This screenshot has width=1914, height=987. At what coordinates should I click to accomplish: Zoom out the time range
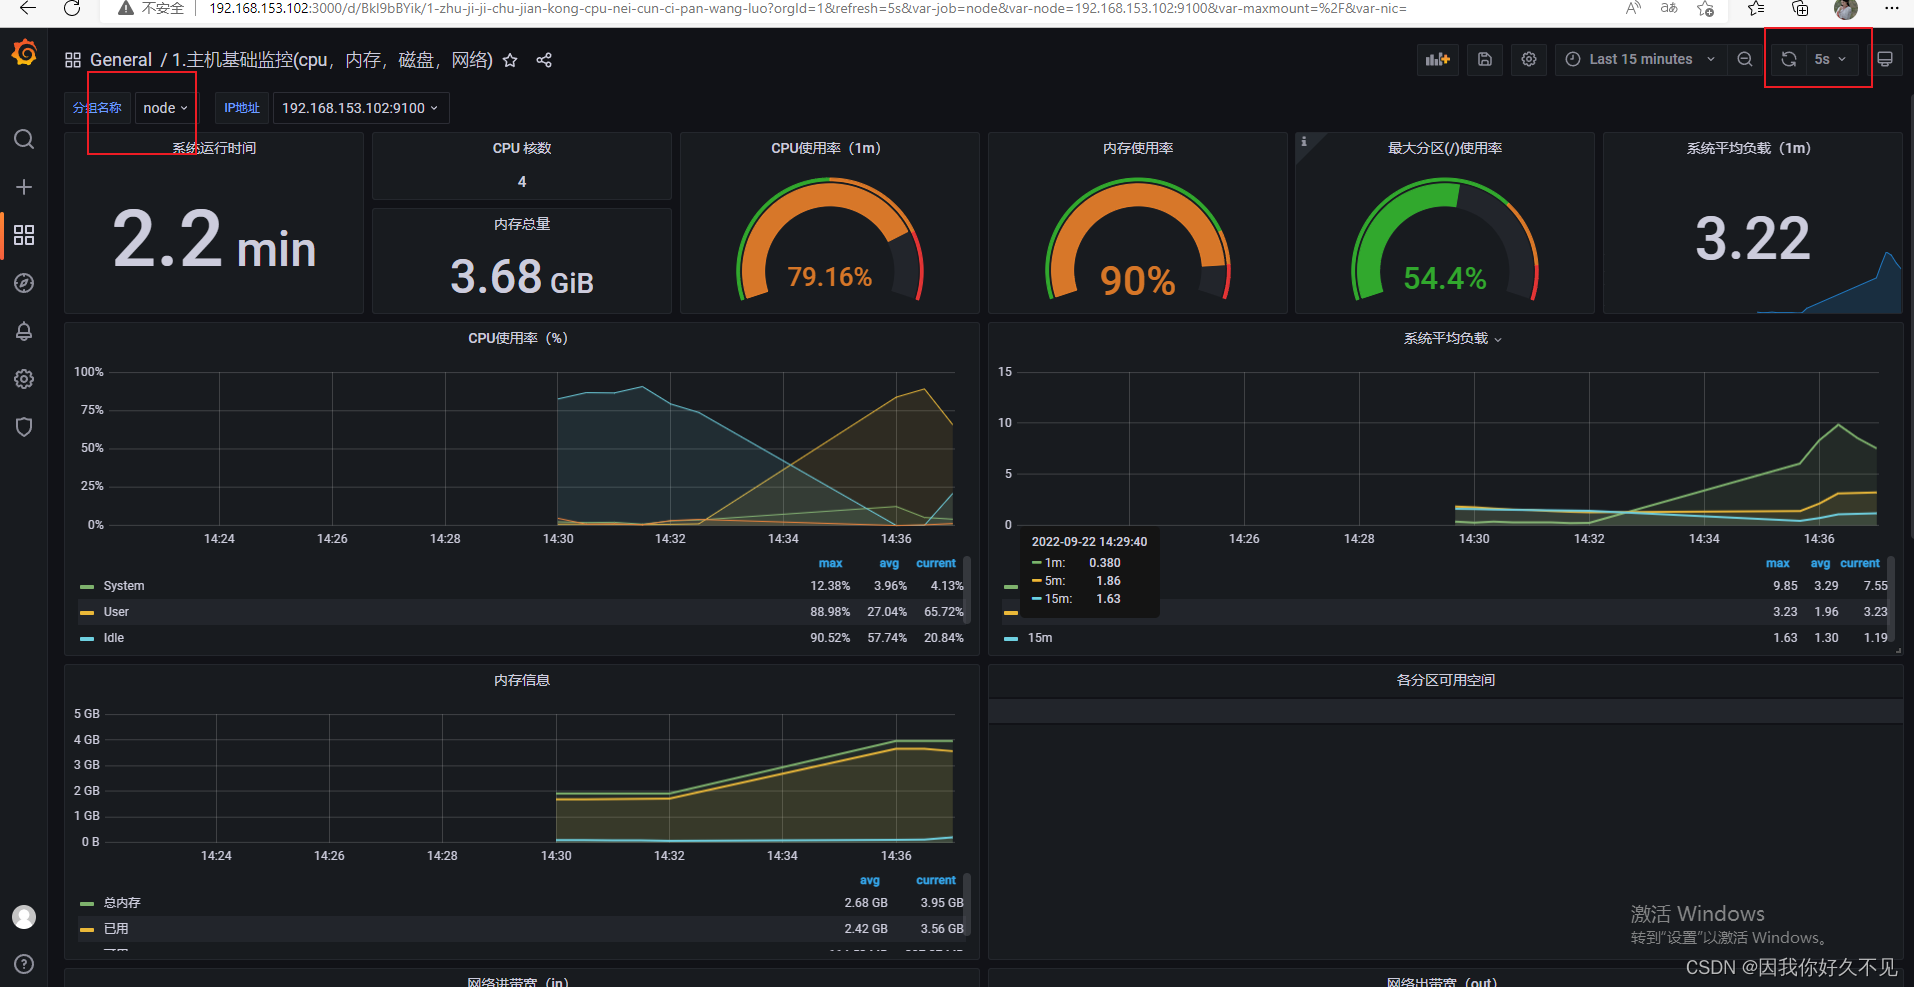pos(1745,59)
